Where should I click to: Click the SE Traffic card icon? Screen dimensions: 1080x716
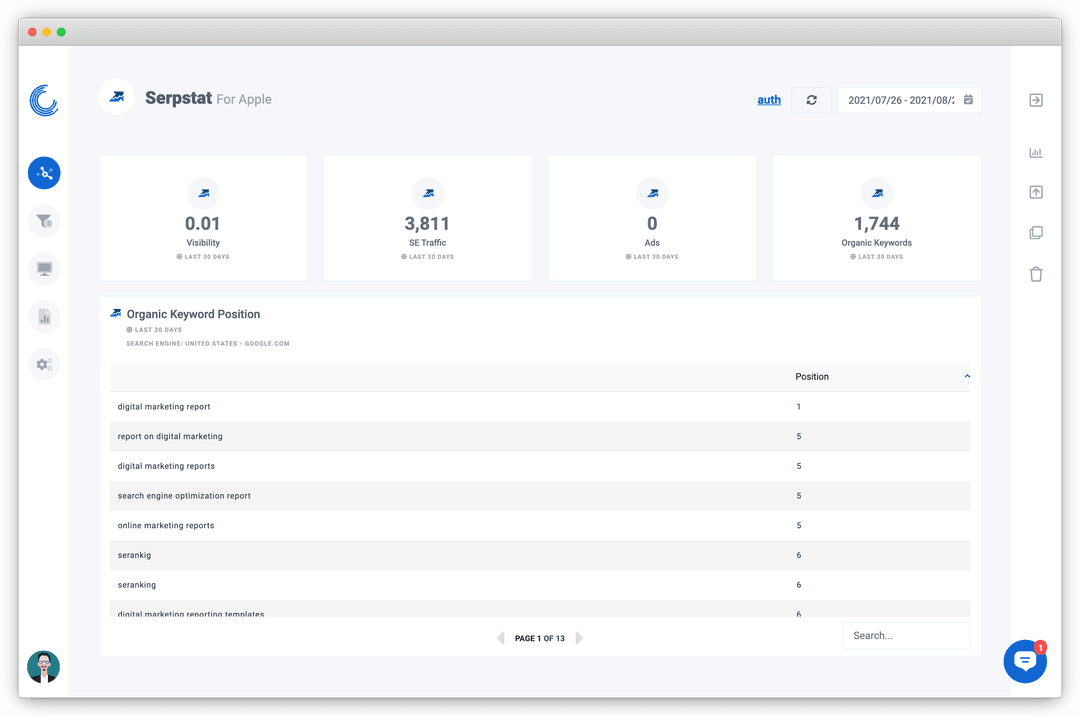click(x=428, y=193)
